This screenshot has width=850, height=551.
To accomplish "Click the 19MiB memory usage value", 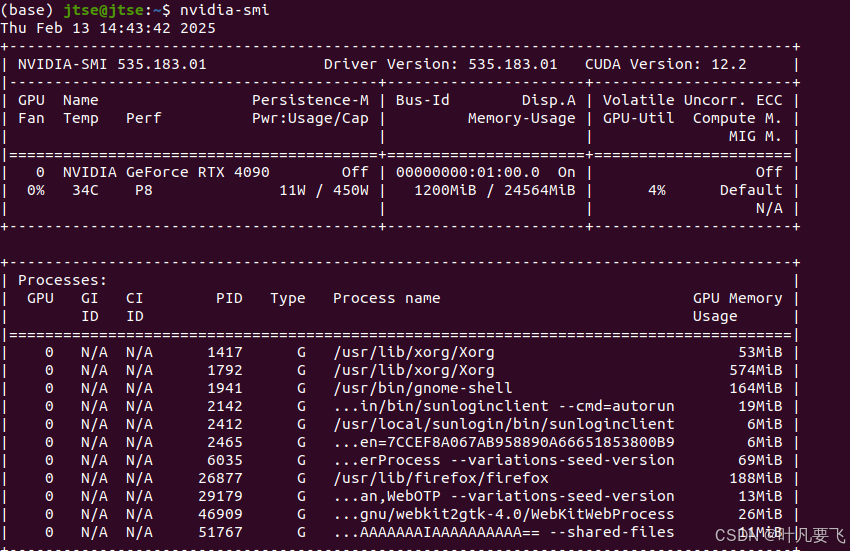I will coord(760,406).
